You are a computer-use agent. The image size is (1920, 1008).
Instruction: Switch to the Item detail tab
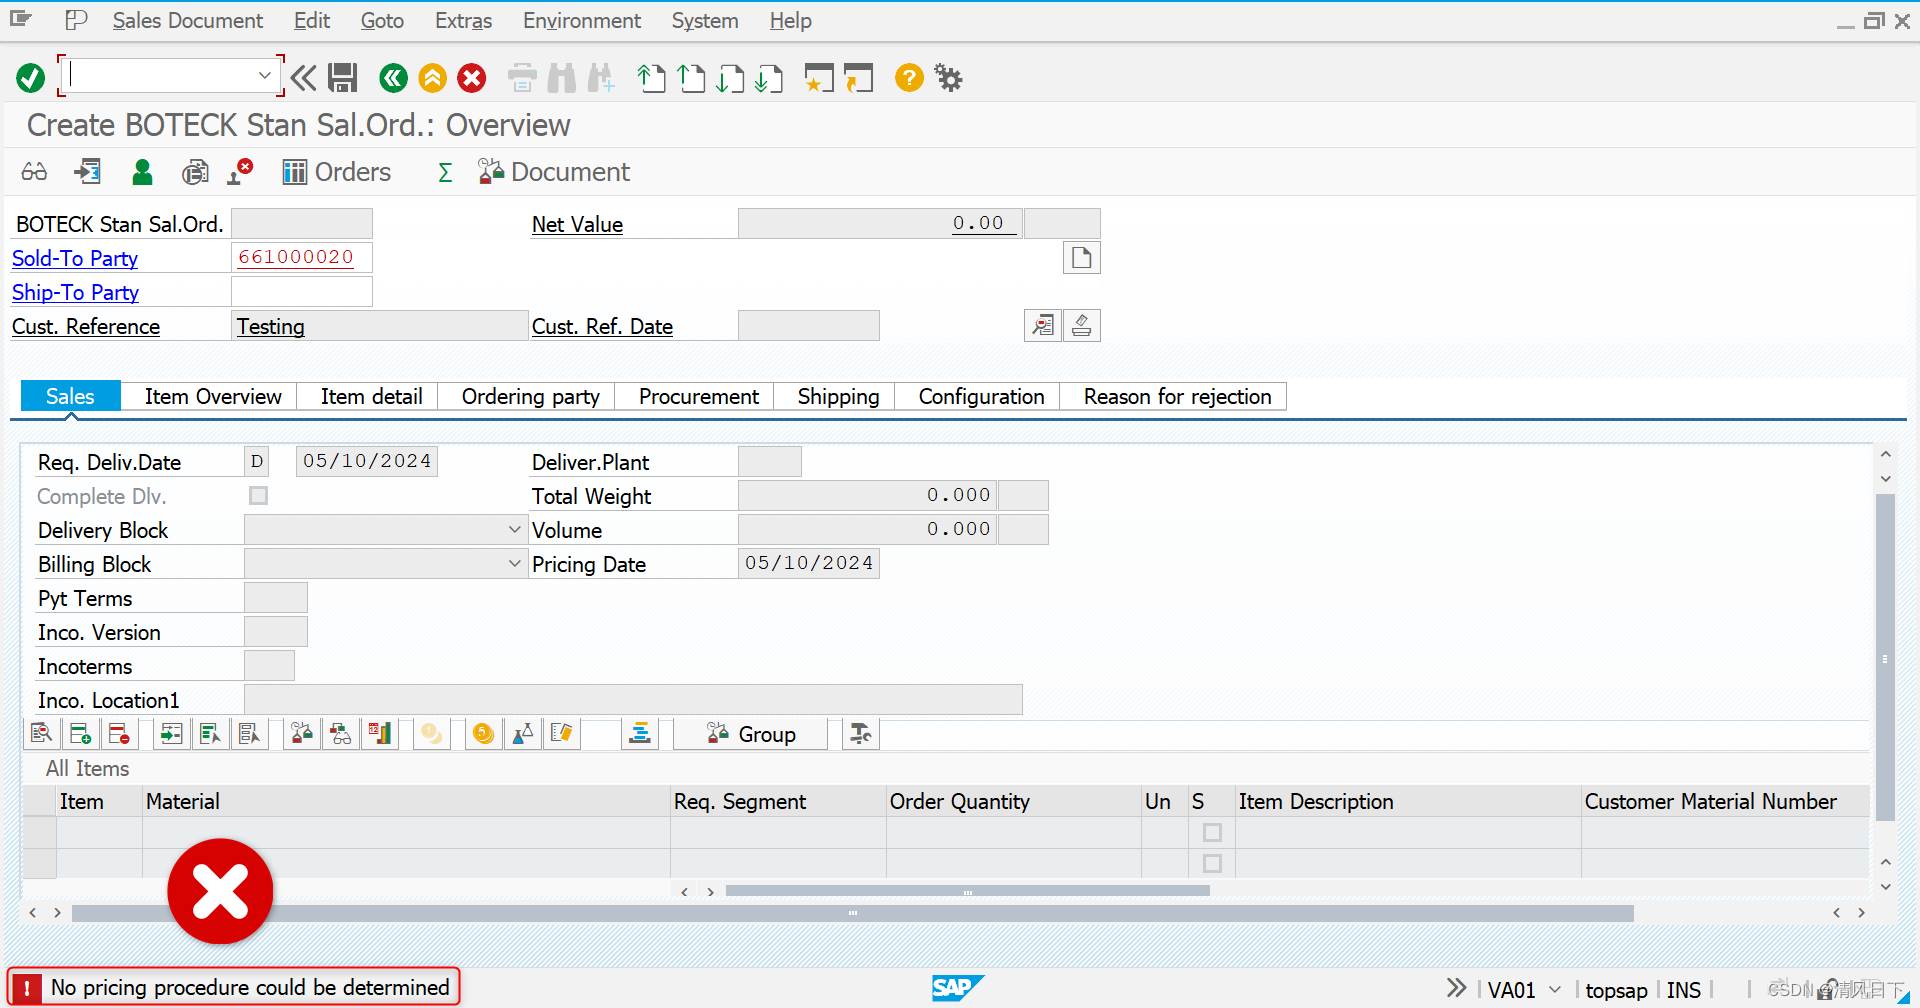coord(371,396)
